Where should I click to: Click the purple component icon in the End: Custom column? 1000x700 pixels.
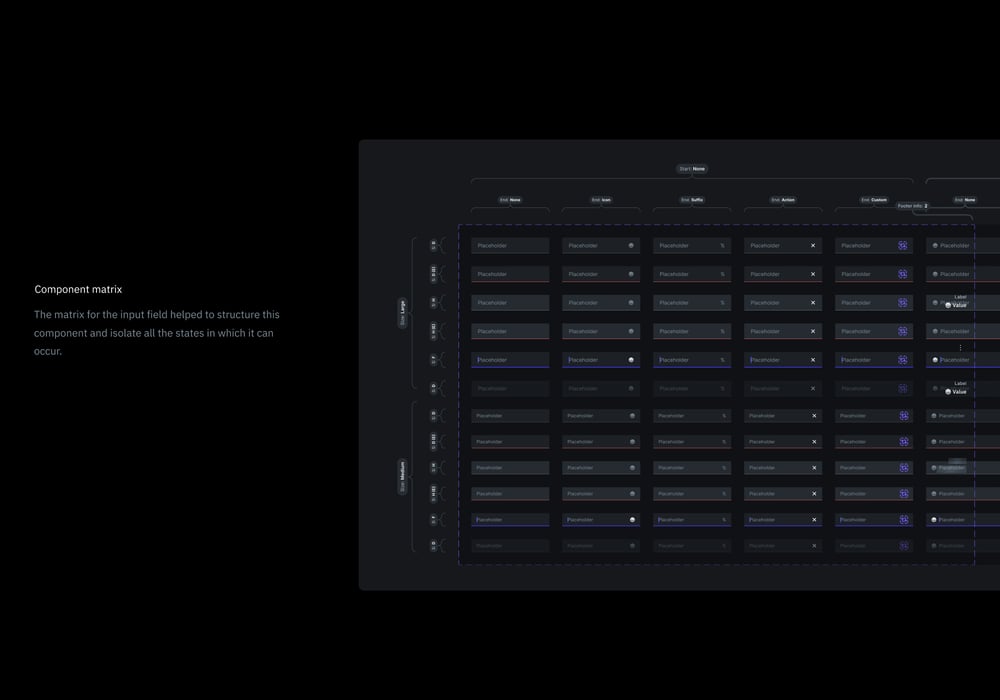(903, 245)
